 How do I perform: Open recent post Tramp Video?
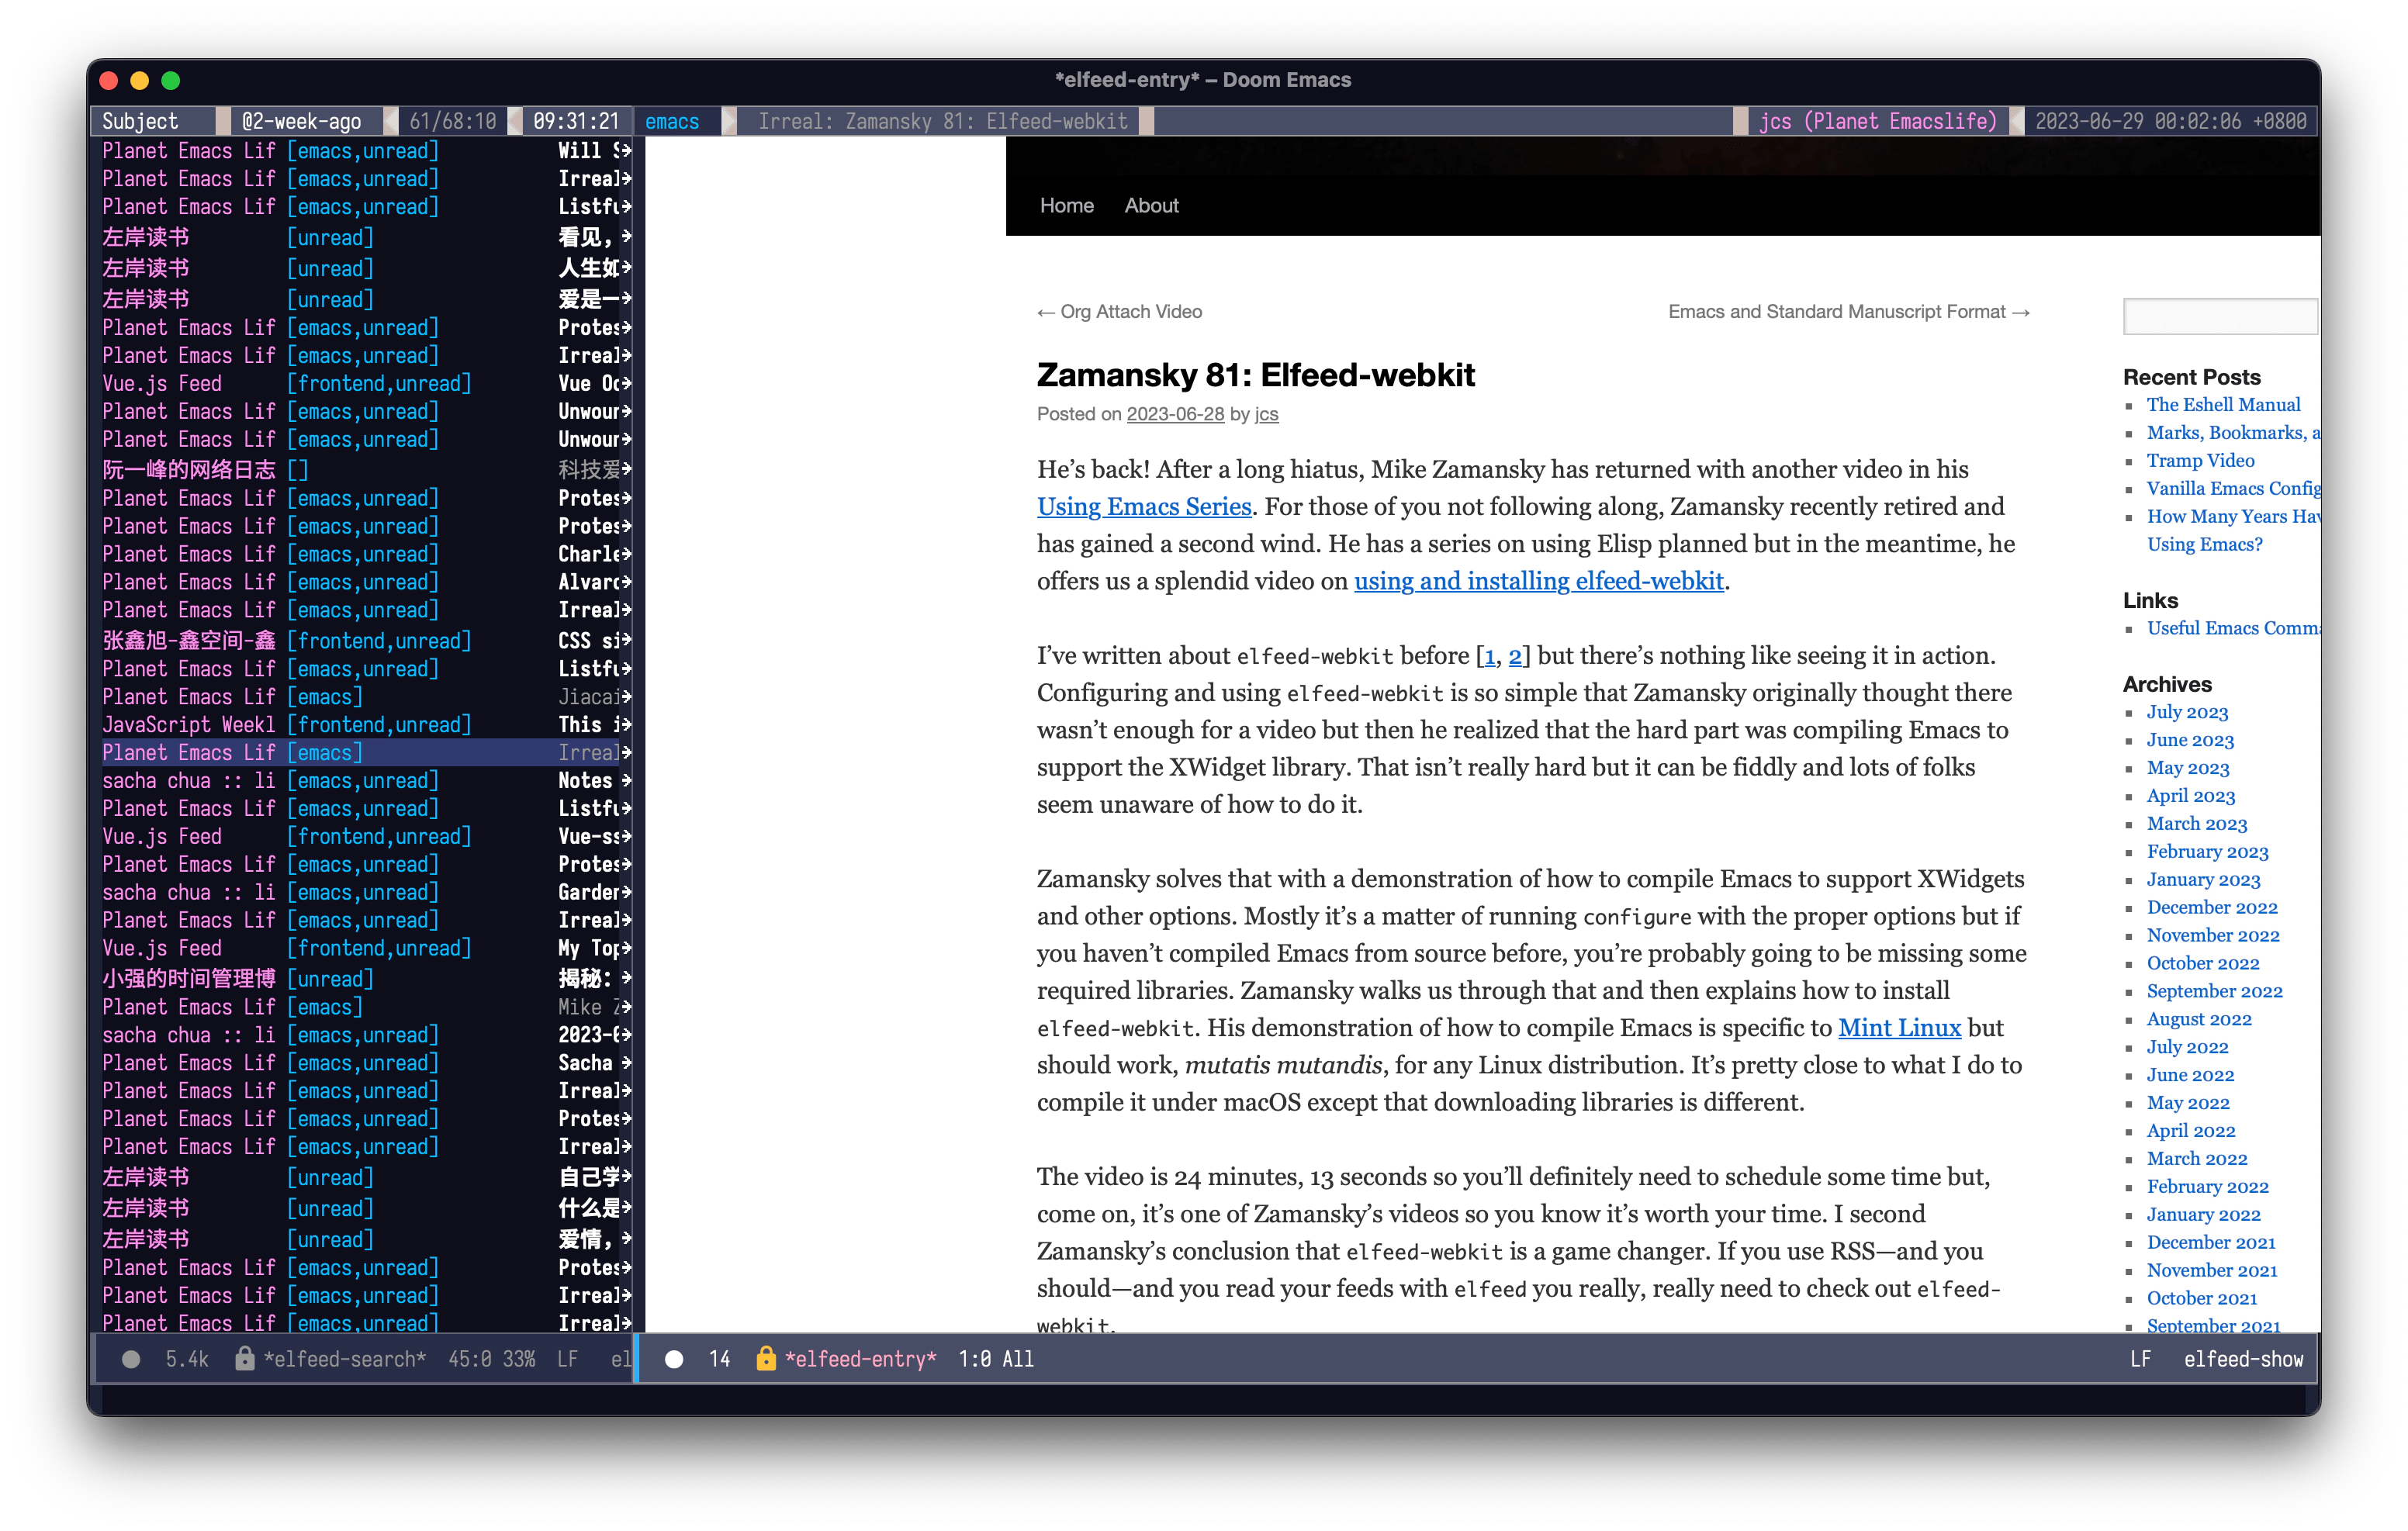pyautogui.click(x=2199, y=460)
